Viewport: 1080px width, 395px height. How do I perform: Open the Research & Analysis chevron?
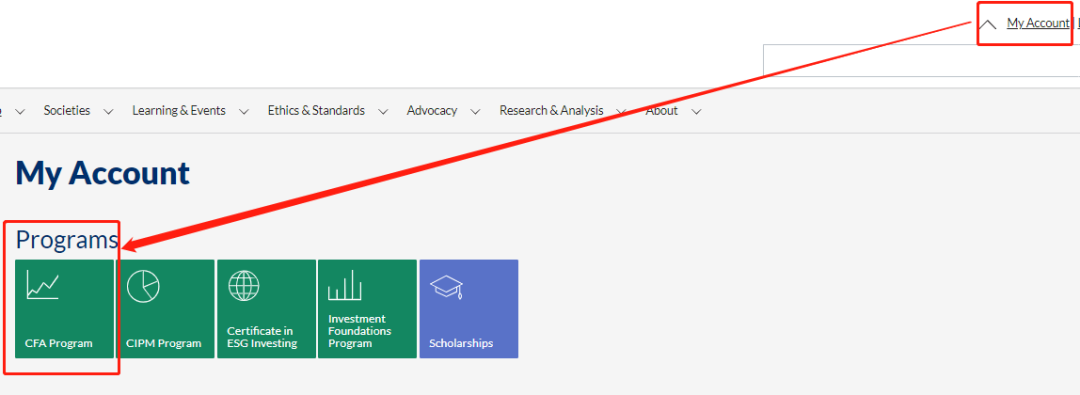pos(621,111)
